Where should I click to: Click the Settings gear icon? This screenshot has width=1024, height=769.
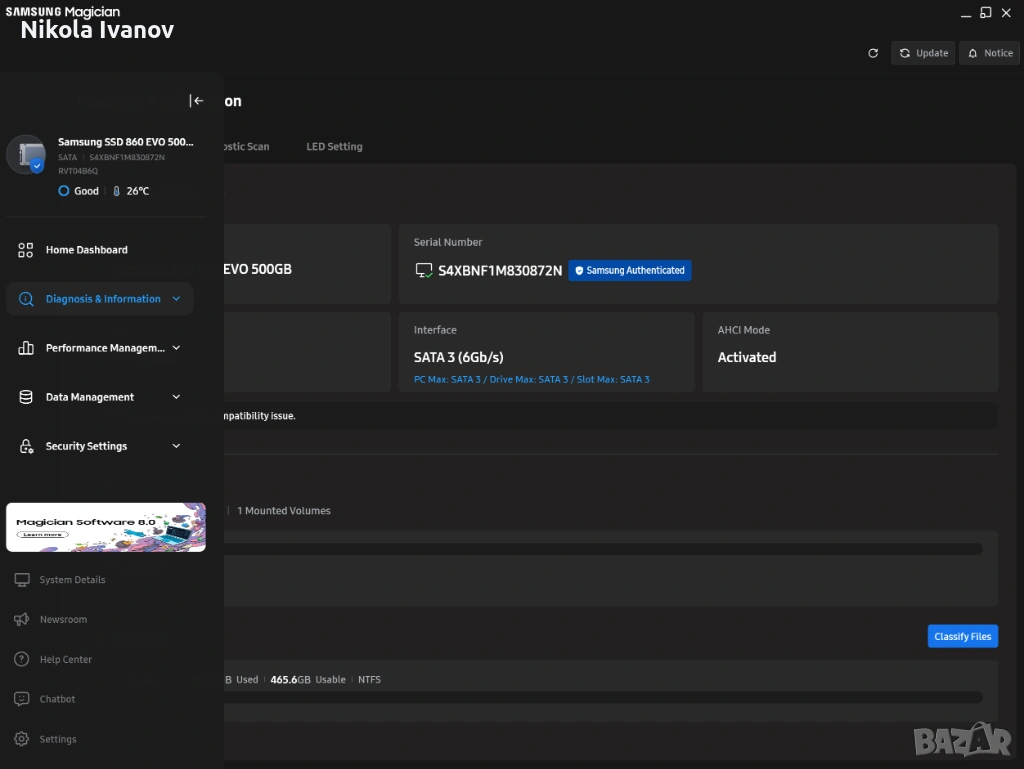pyautogui.click(x=21, y=740)
